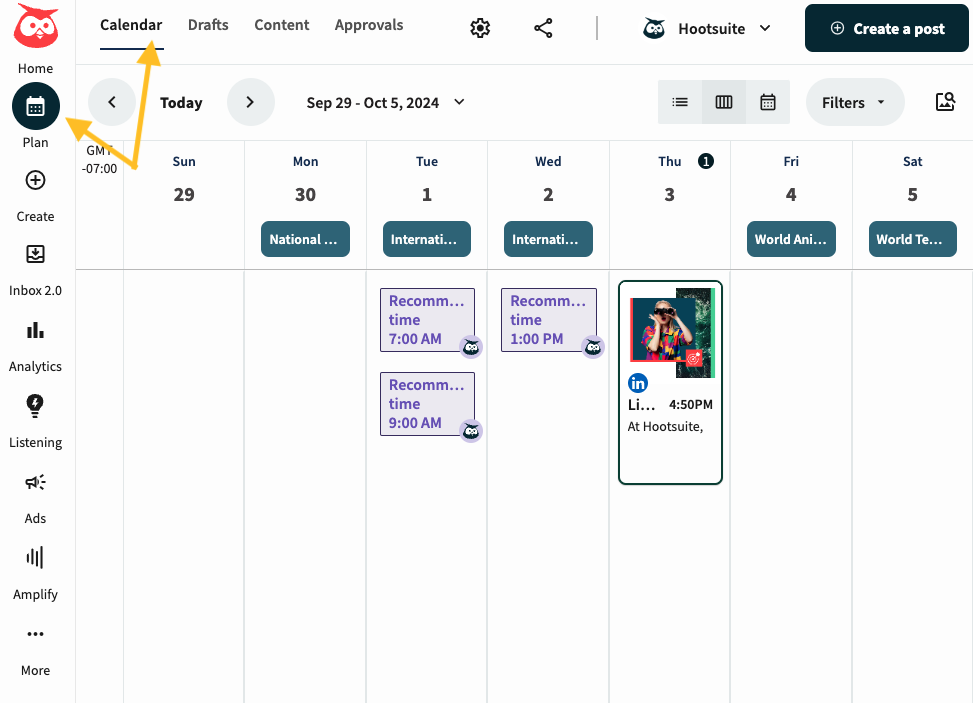Open the publishing settings gear
The height and width of the screenshot is (703, 973).
(x=479, y=28)
